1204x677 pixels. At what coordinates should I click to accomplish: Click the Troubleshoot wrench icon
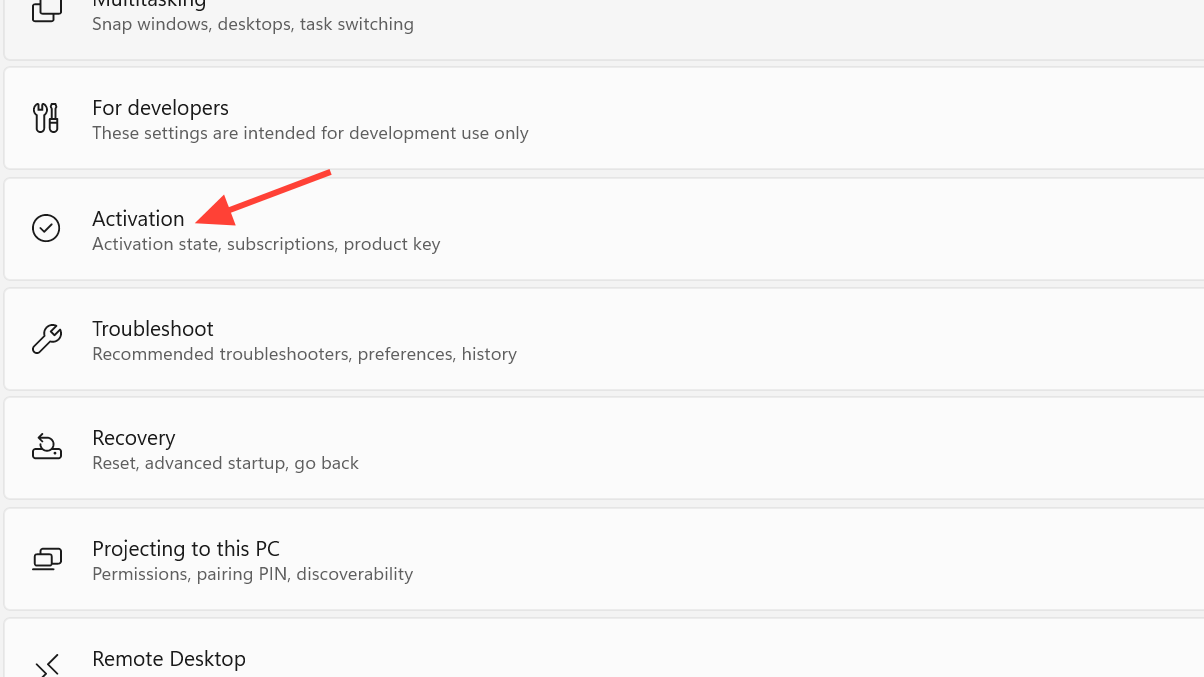pos(46,339)
